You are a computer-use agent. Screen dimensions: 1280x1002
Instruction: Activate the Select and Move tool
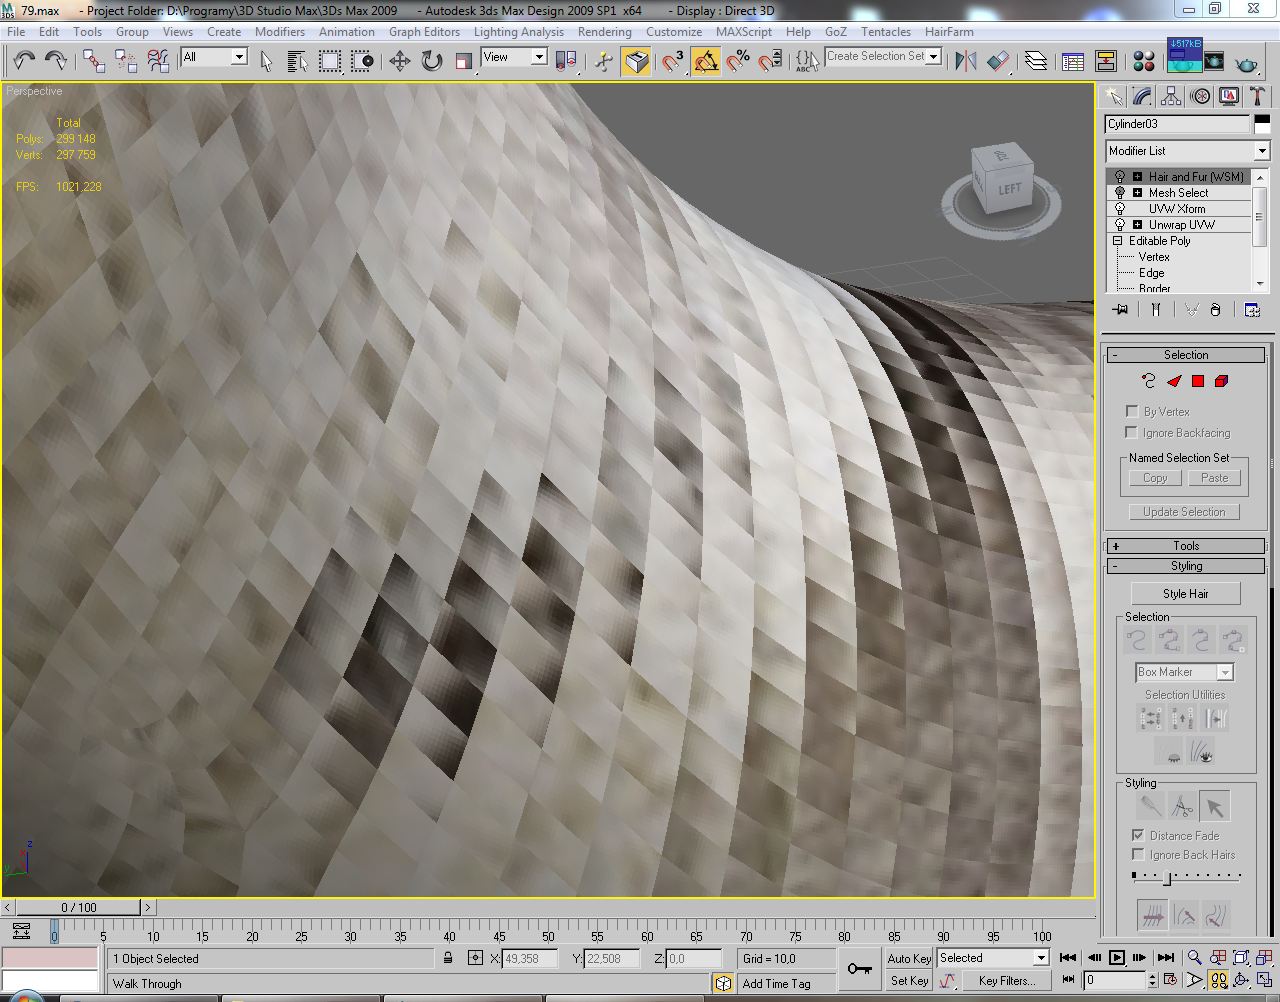point(399,61)
